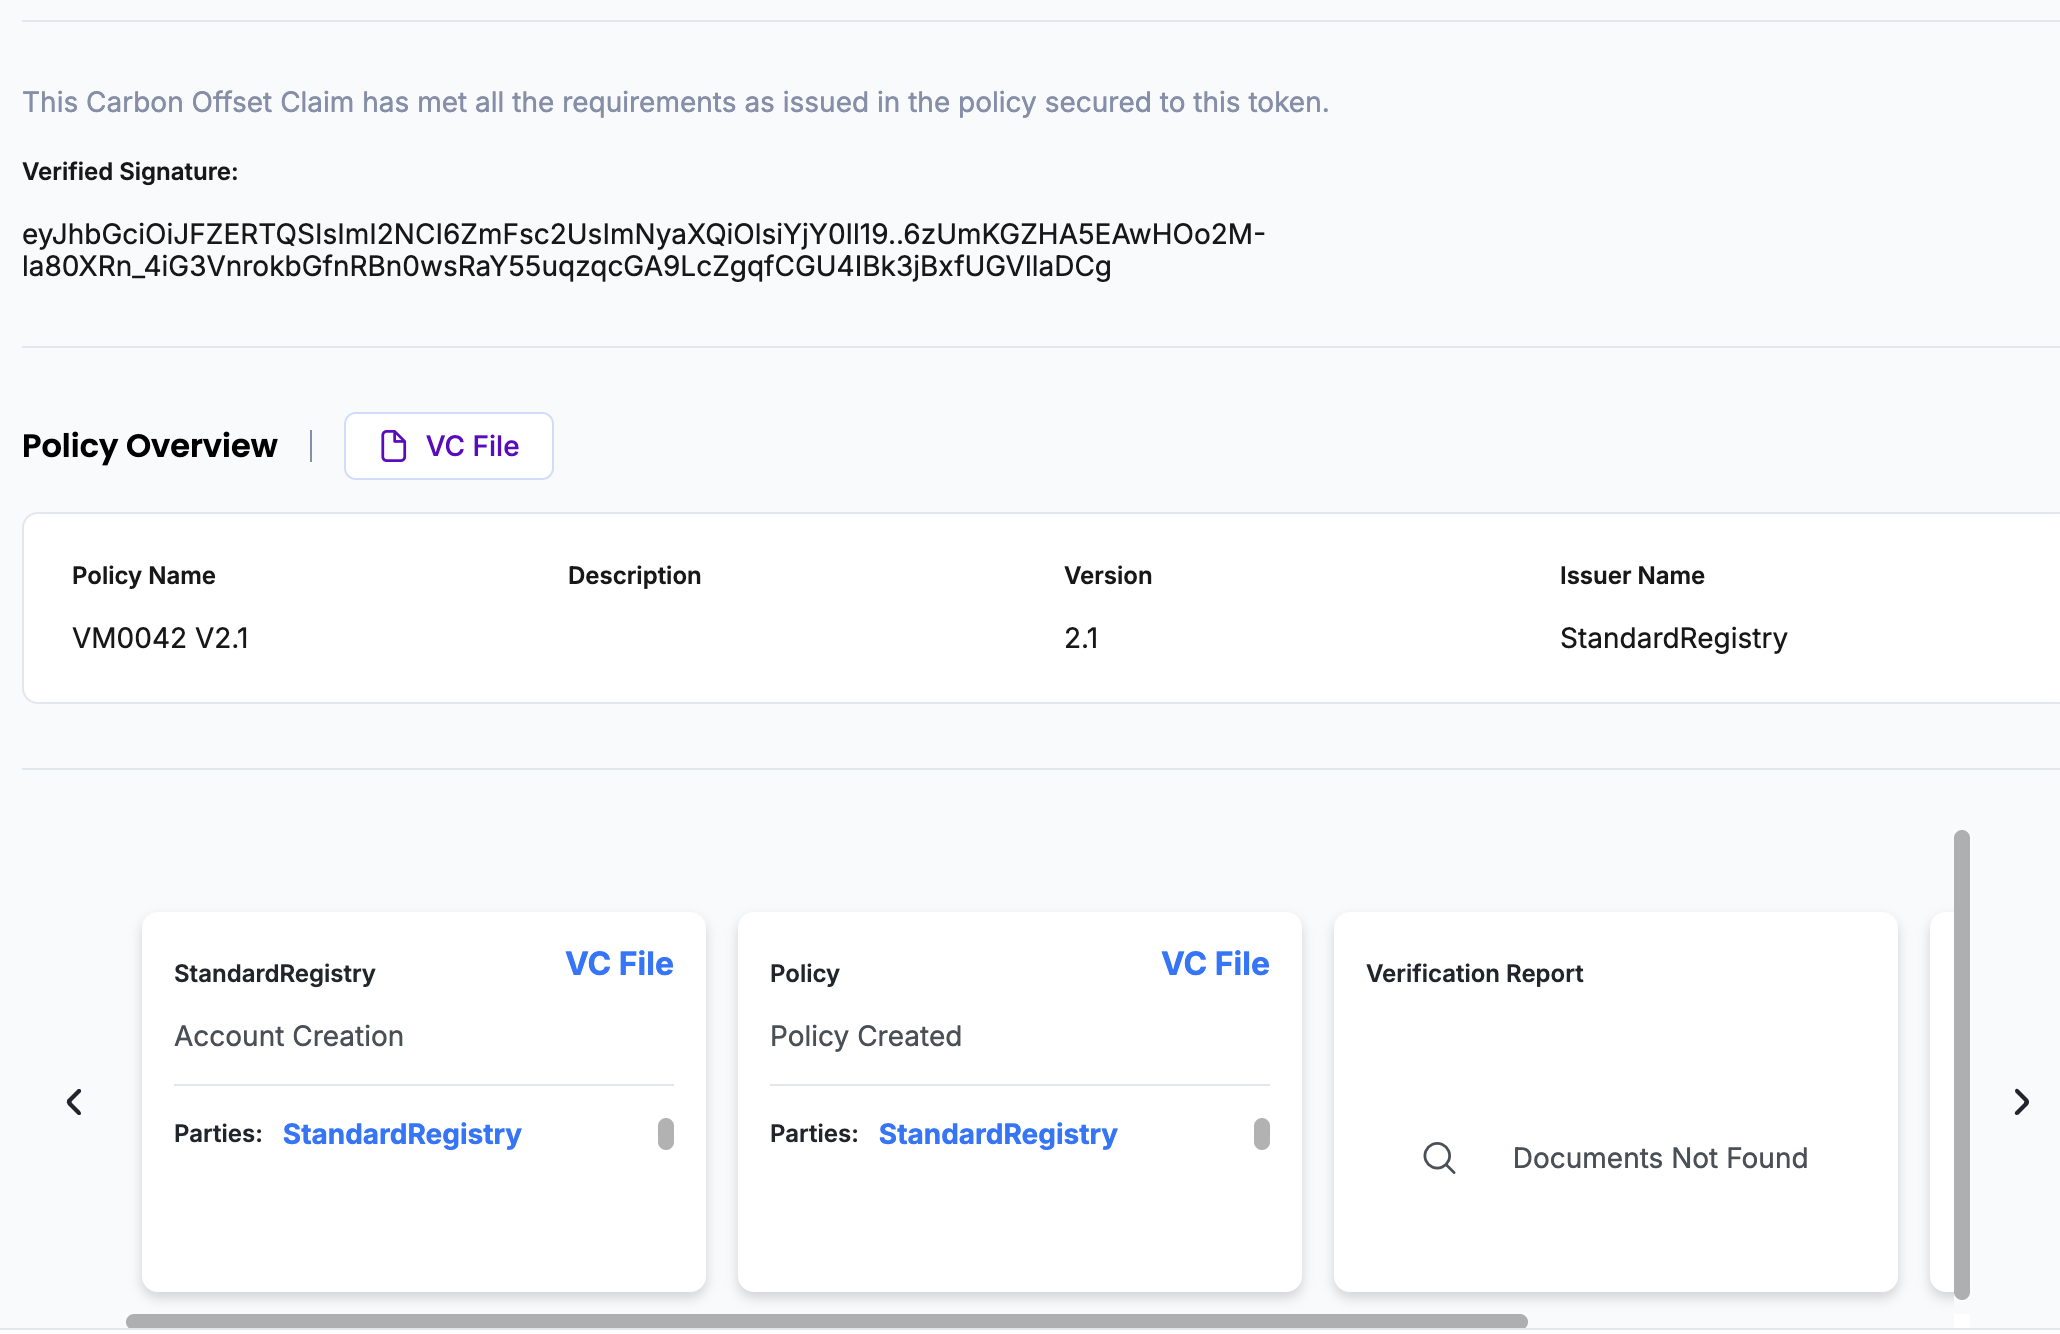Click the VM0042 V2.1 policy name value

tap(160, 638)
